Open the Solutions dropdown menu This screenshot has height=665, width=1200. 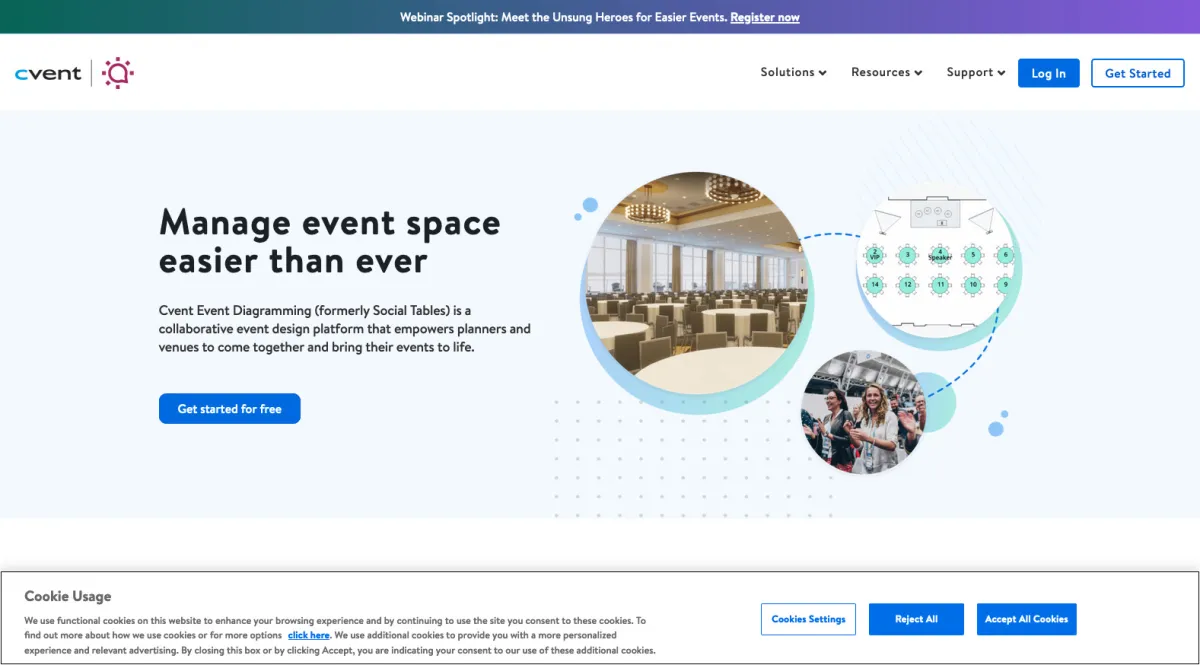pyautogui.click(x=793, y=72)
